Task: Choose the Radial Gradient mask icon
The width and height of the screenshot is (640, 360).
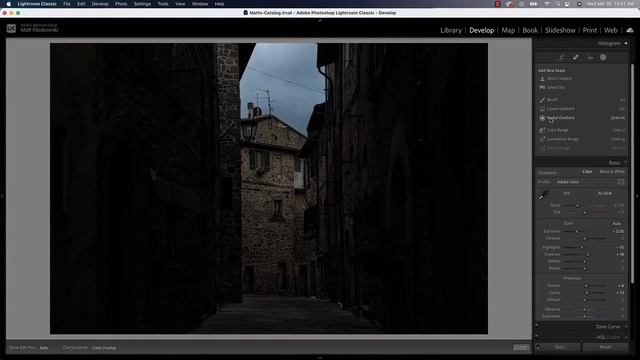Action: tap(542, 118)
